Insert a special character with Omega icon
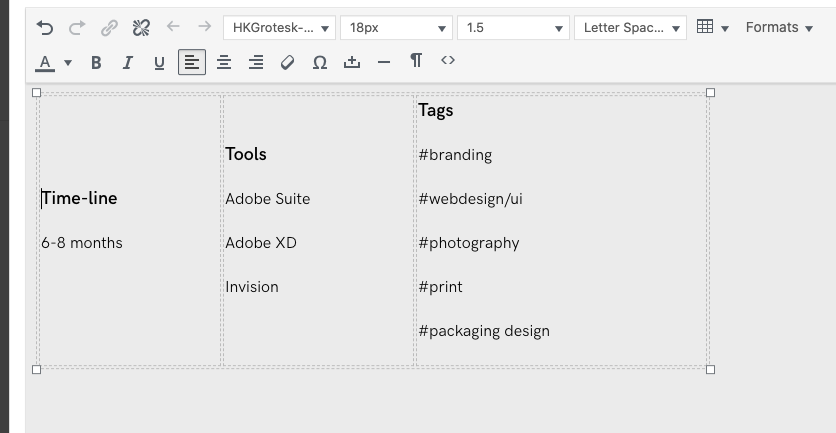This screenshot has width=836, height=433. 320,62
